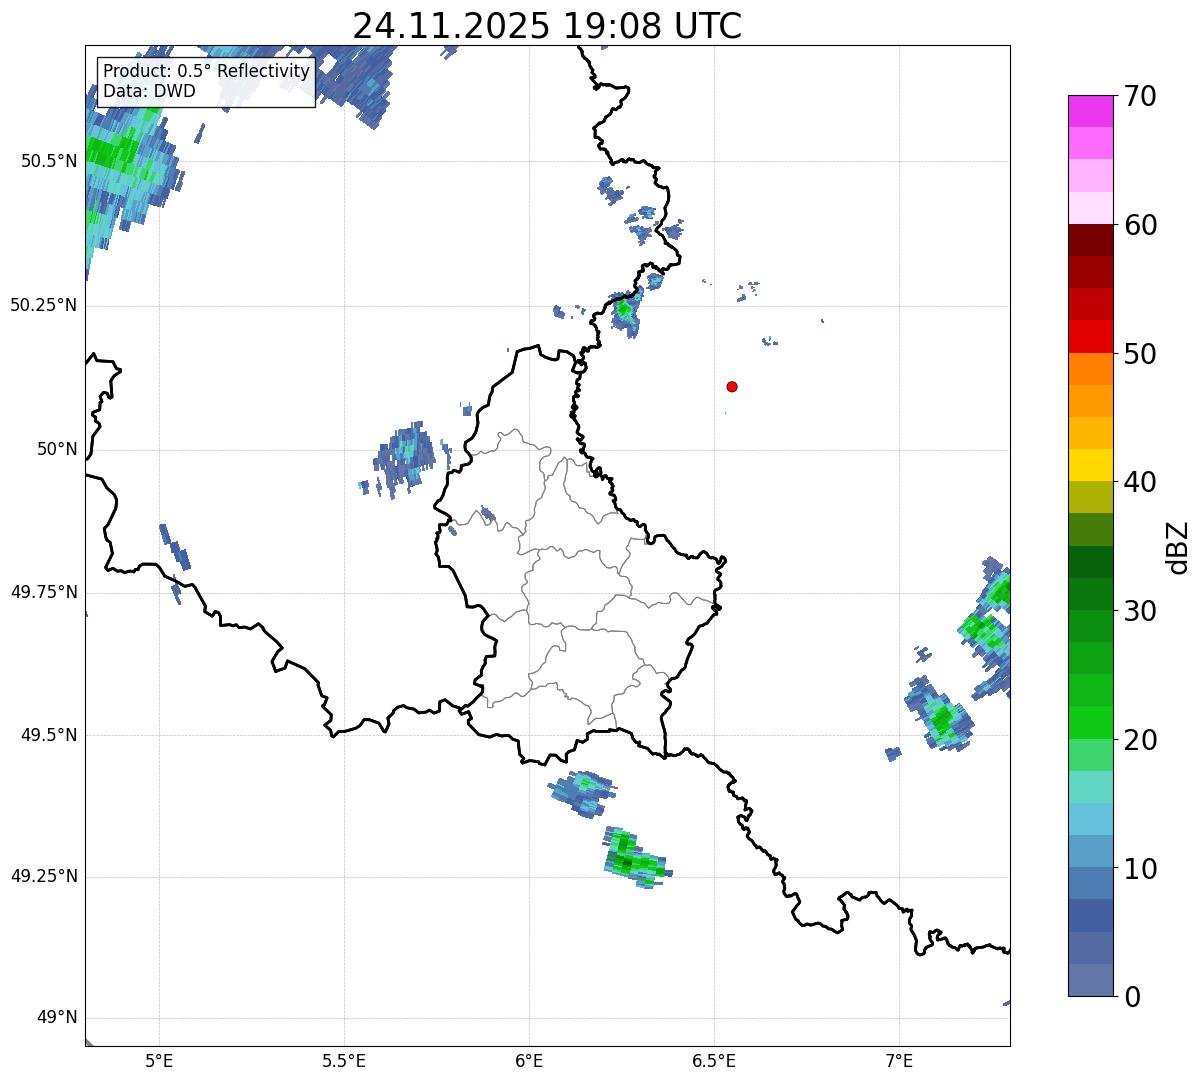Click the yellow colorbar segment at 40
This screenshot has height=1081, width=1202.
(1090, 465)
